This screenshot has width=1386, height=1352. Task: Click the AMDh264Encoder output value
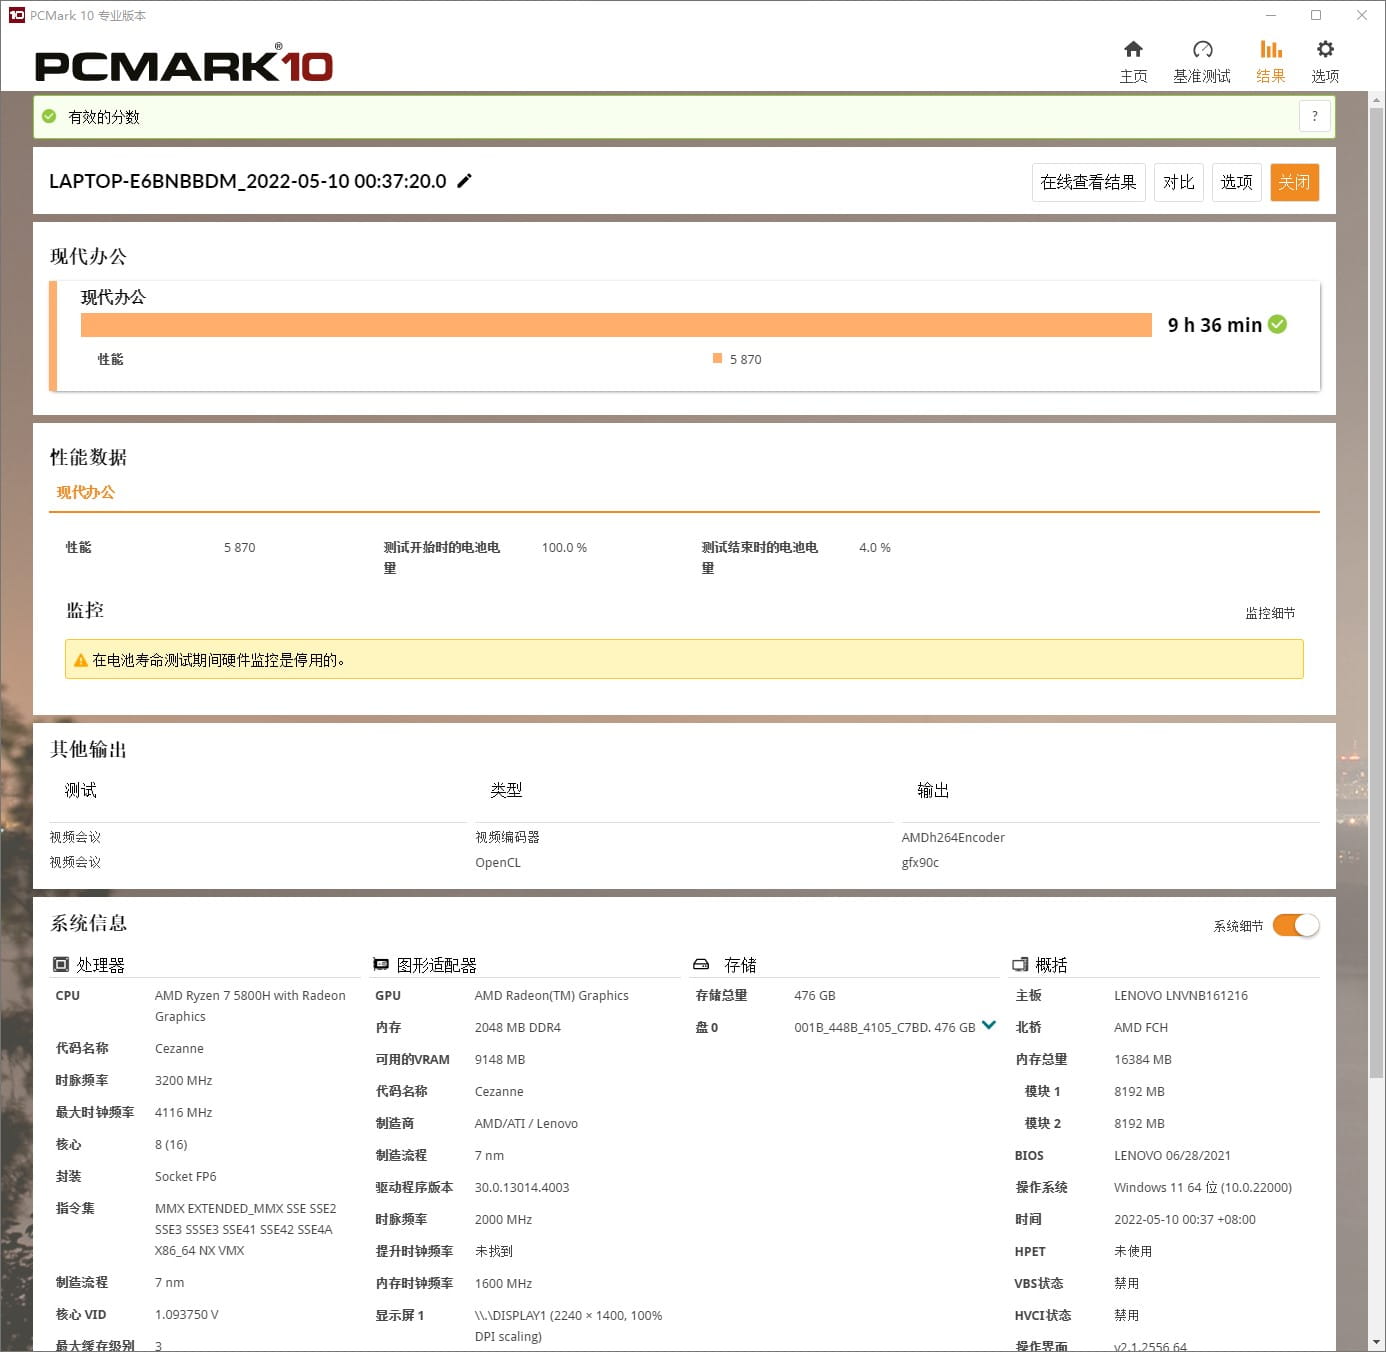click(x=953, y=837)
